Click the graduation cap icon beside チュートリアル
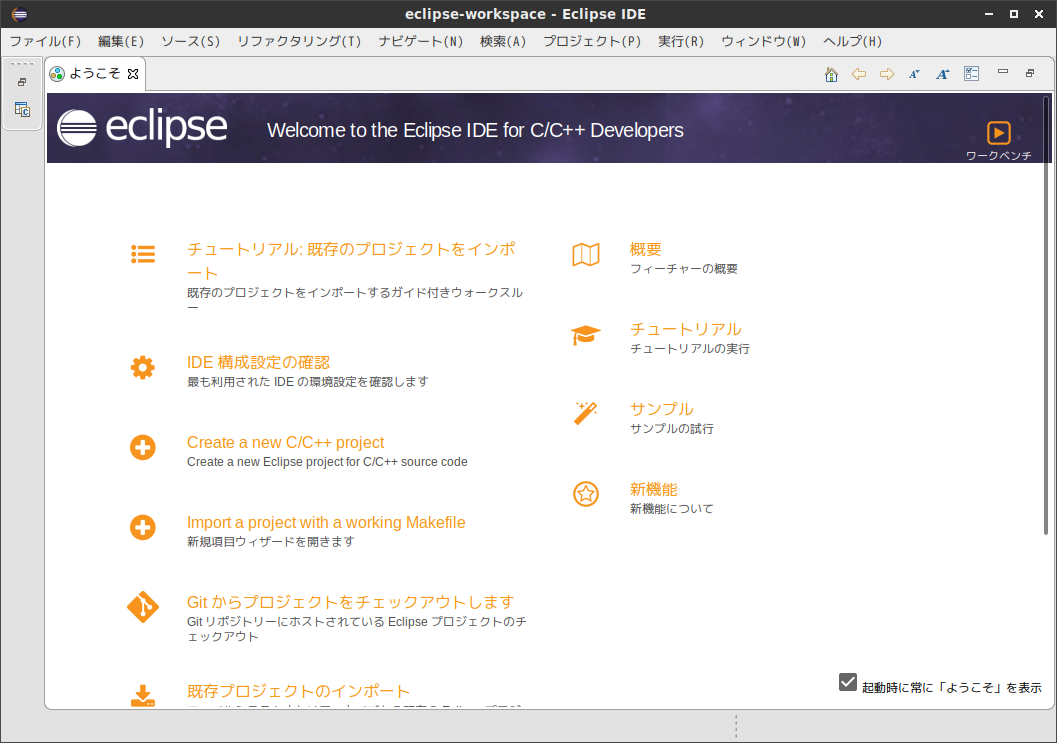 [586, 335]
